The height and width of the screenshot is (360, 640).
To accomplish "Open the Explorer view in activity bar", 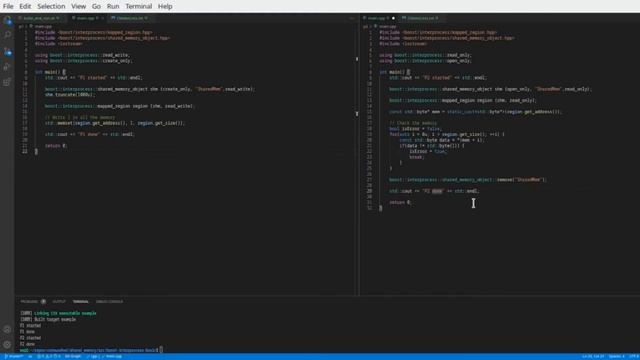I will (7, 20).
